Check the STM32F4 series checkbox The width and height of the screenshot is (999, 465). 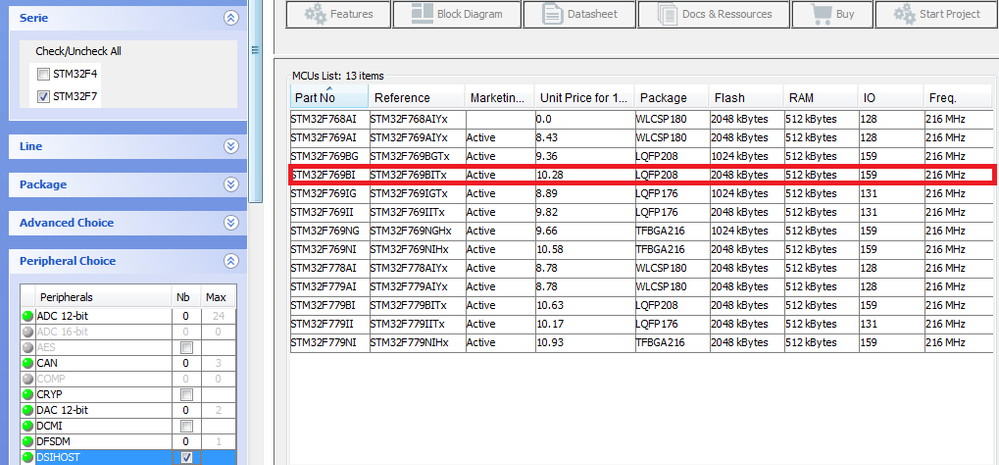43,75
